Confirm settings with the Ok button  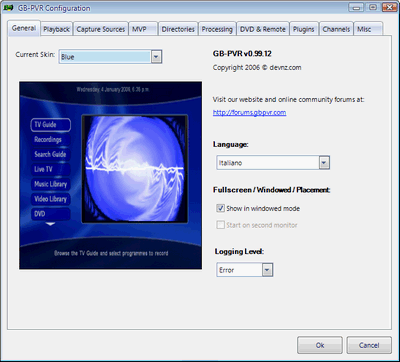pos(320,345)
